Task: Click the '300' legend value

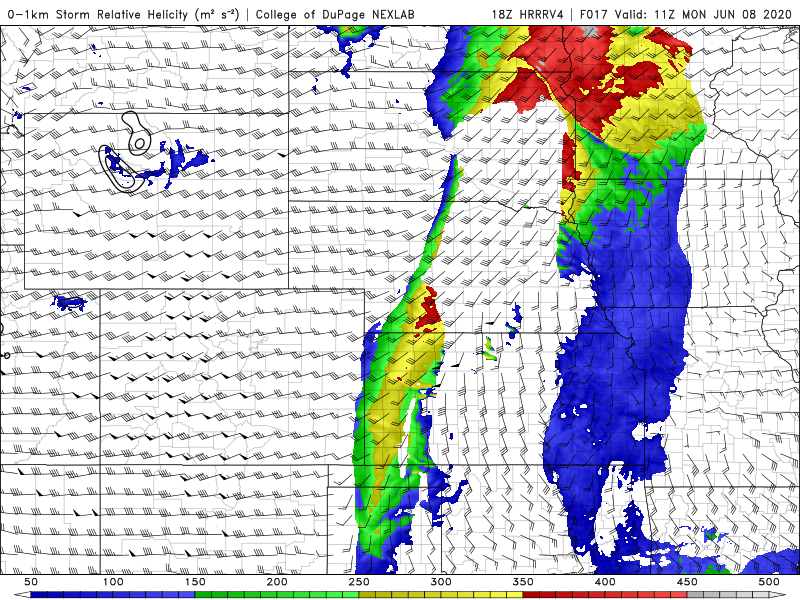Action: (441, 582)
